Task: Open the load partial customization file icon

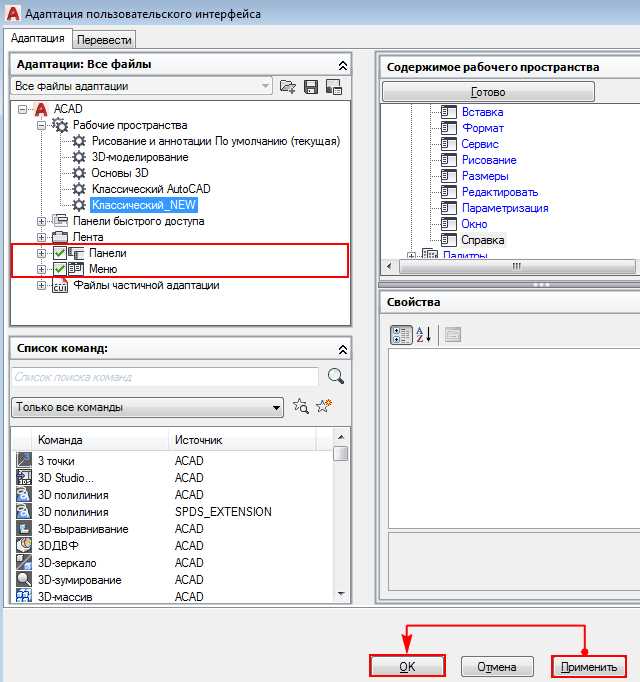Action: click(288, 87)
